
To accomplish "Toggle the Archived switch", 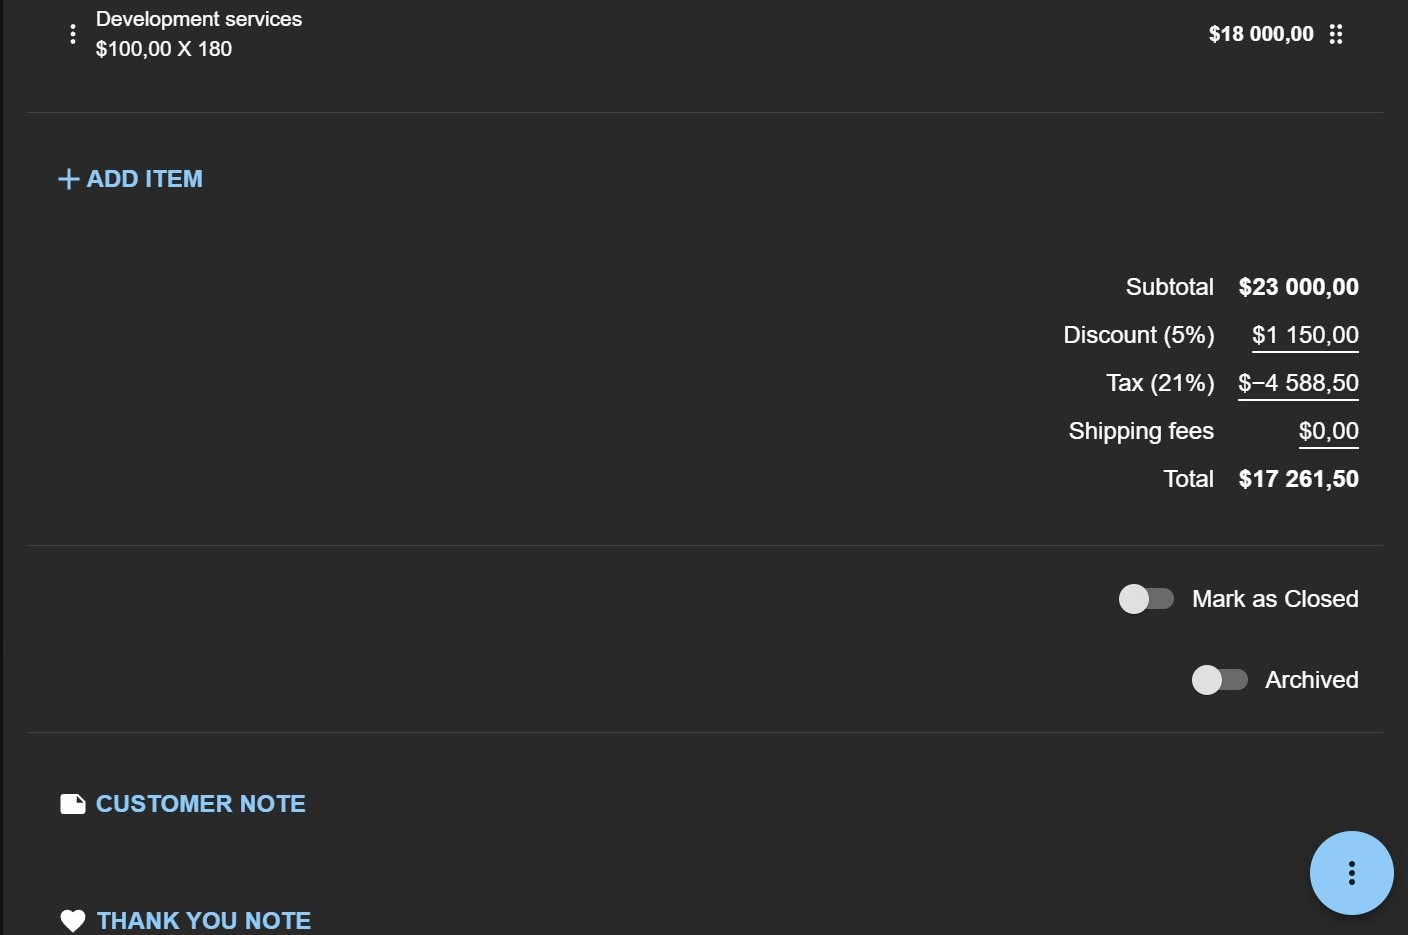I will (x=1220, y=680).
